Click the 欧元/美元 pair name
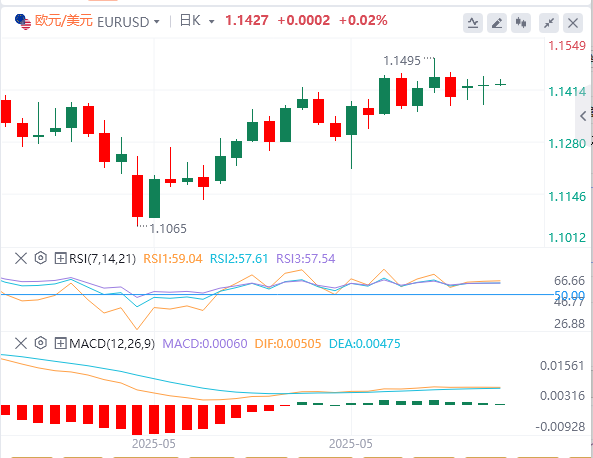Screen dimensions: 593x458 coord(64,21)
